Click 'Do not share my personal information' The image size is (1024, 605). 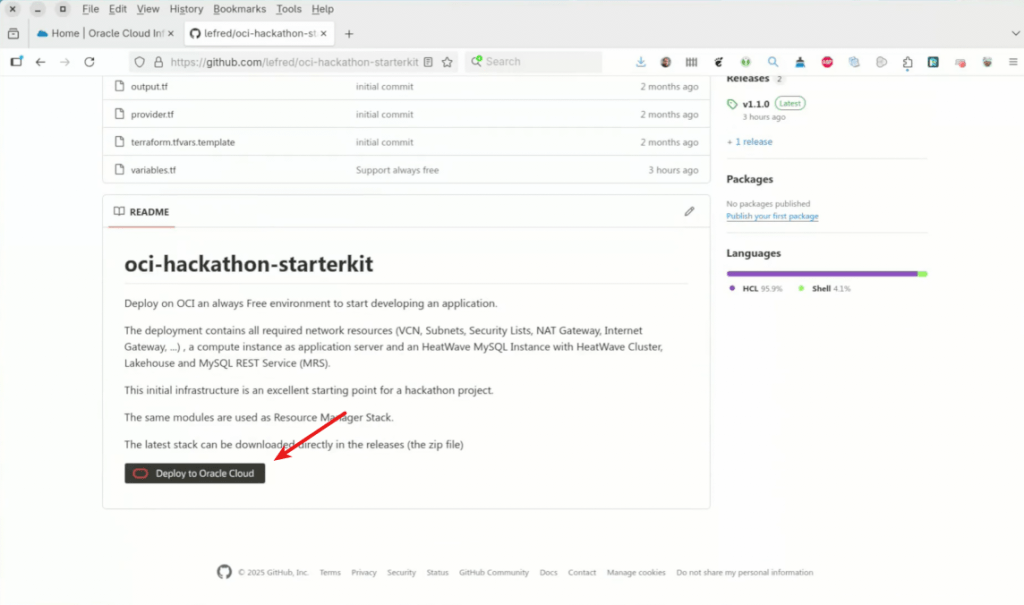click(744, 572)
